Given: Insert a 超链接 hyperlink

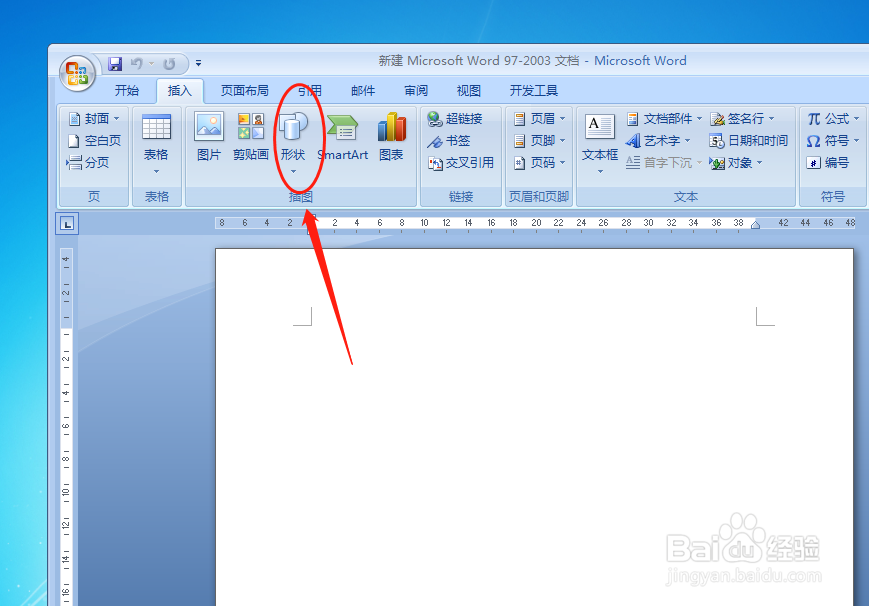Looking at the screenshot, I should pyautogui.click(x=455, y=119).
